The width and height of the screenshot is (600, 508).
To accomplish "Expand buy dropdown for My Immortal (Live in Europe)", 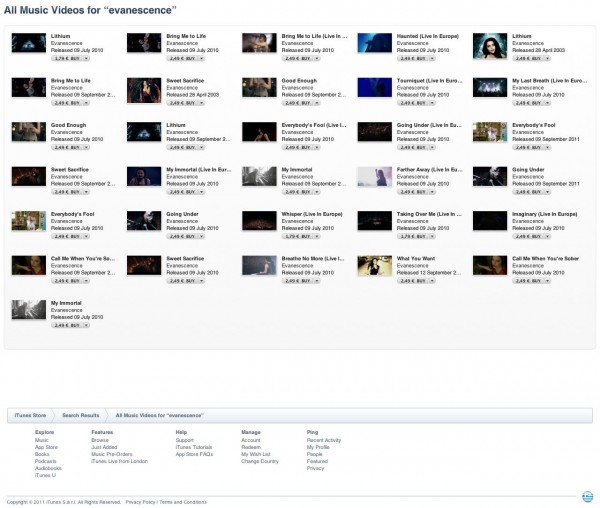I will tap(202, 192).
